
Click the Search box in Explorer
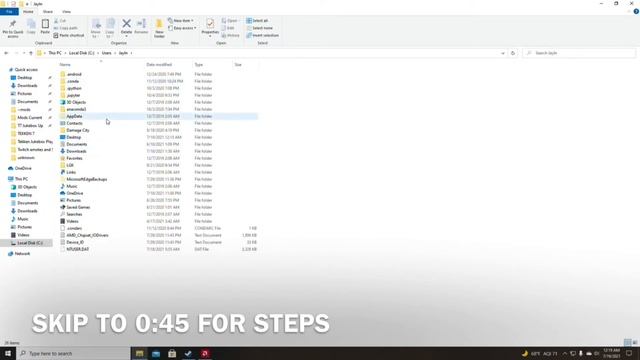click(x=579, y=53)
